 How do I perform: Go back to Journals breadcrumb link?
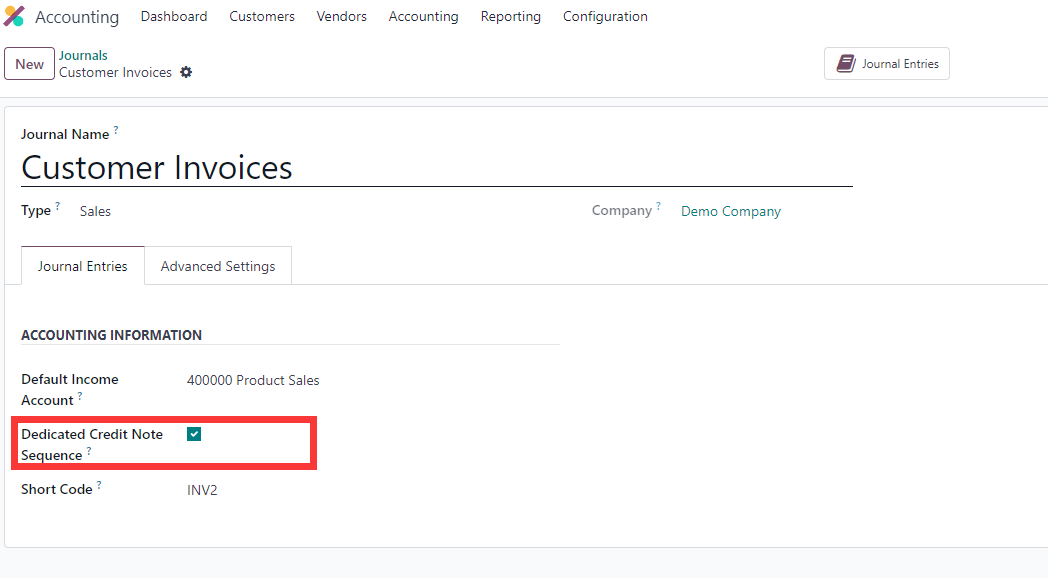coord(83,55)
